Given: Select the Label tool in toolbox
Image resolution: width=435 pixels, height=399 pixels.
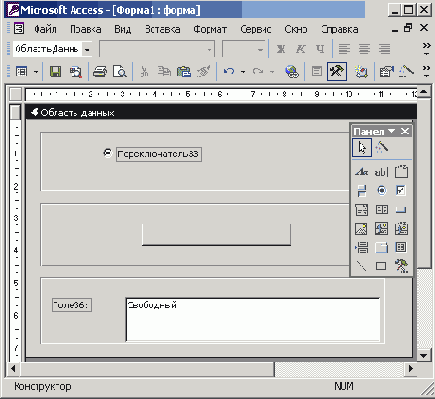Looking at the screenshot, I should click(361, 172).
